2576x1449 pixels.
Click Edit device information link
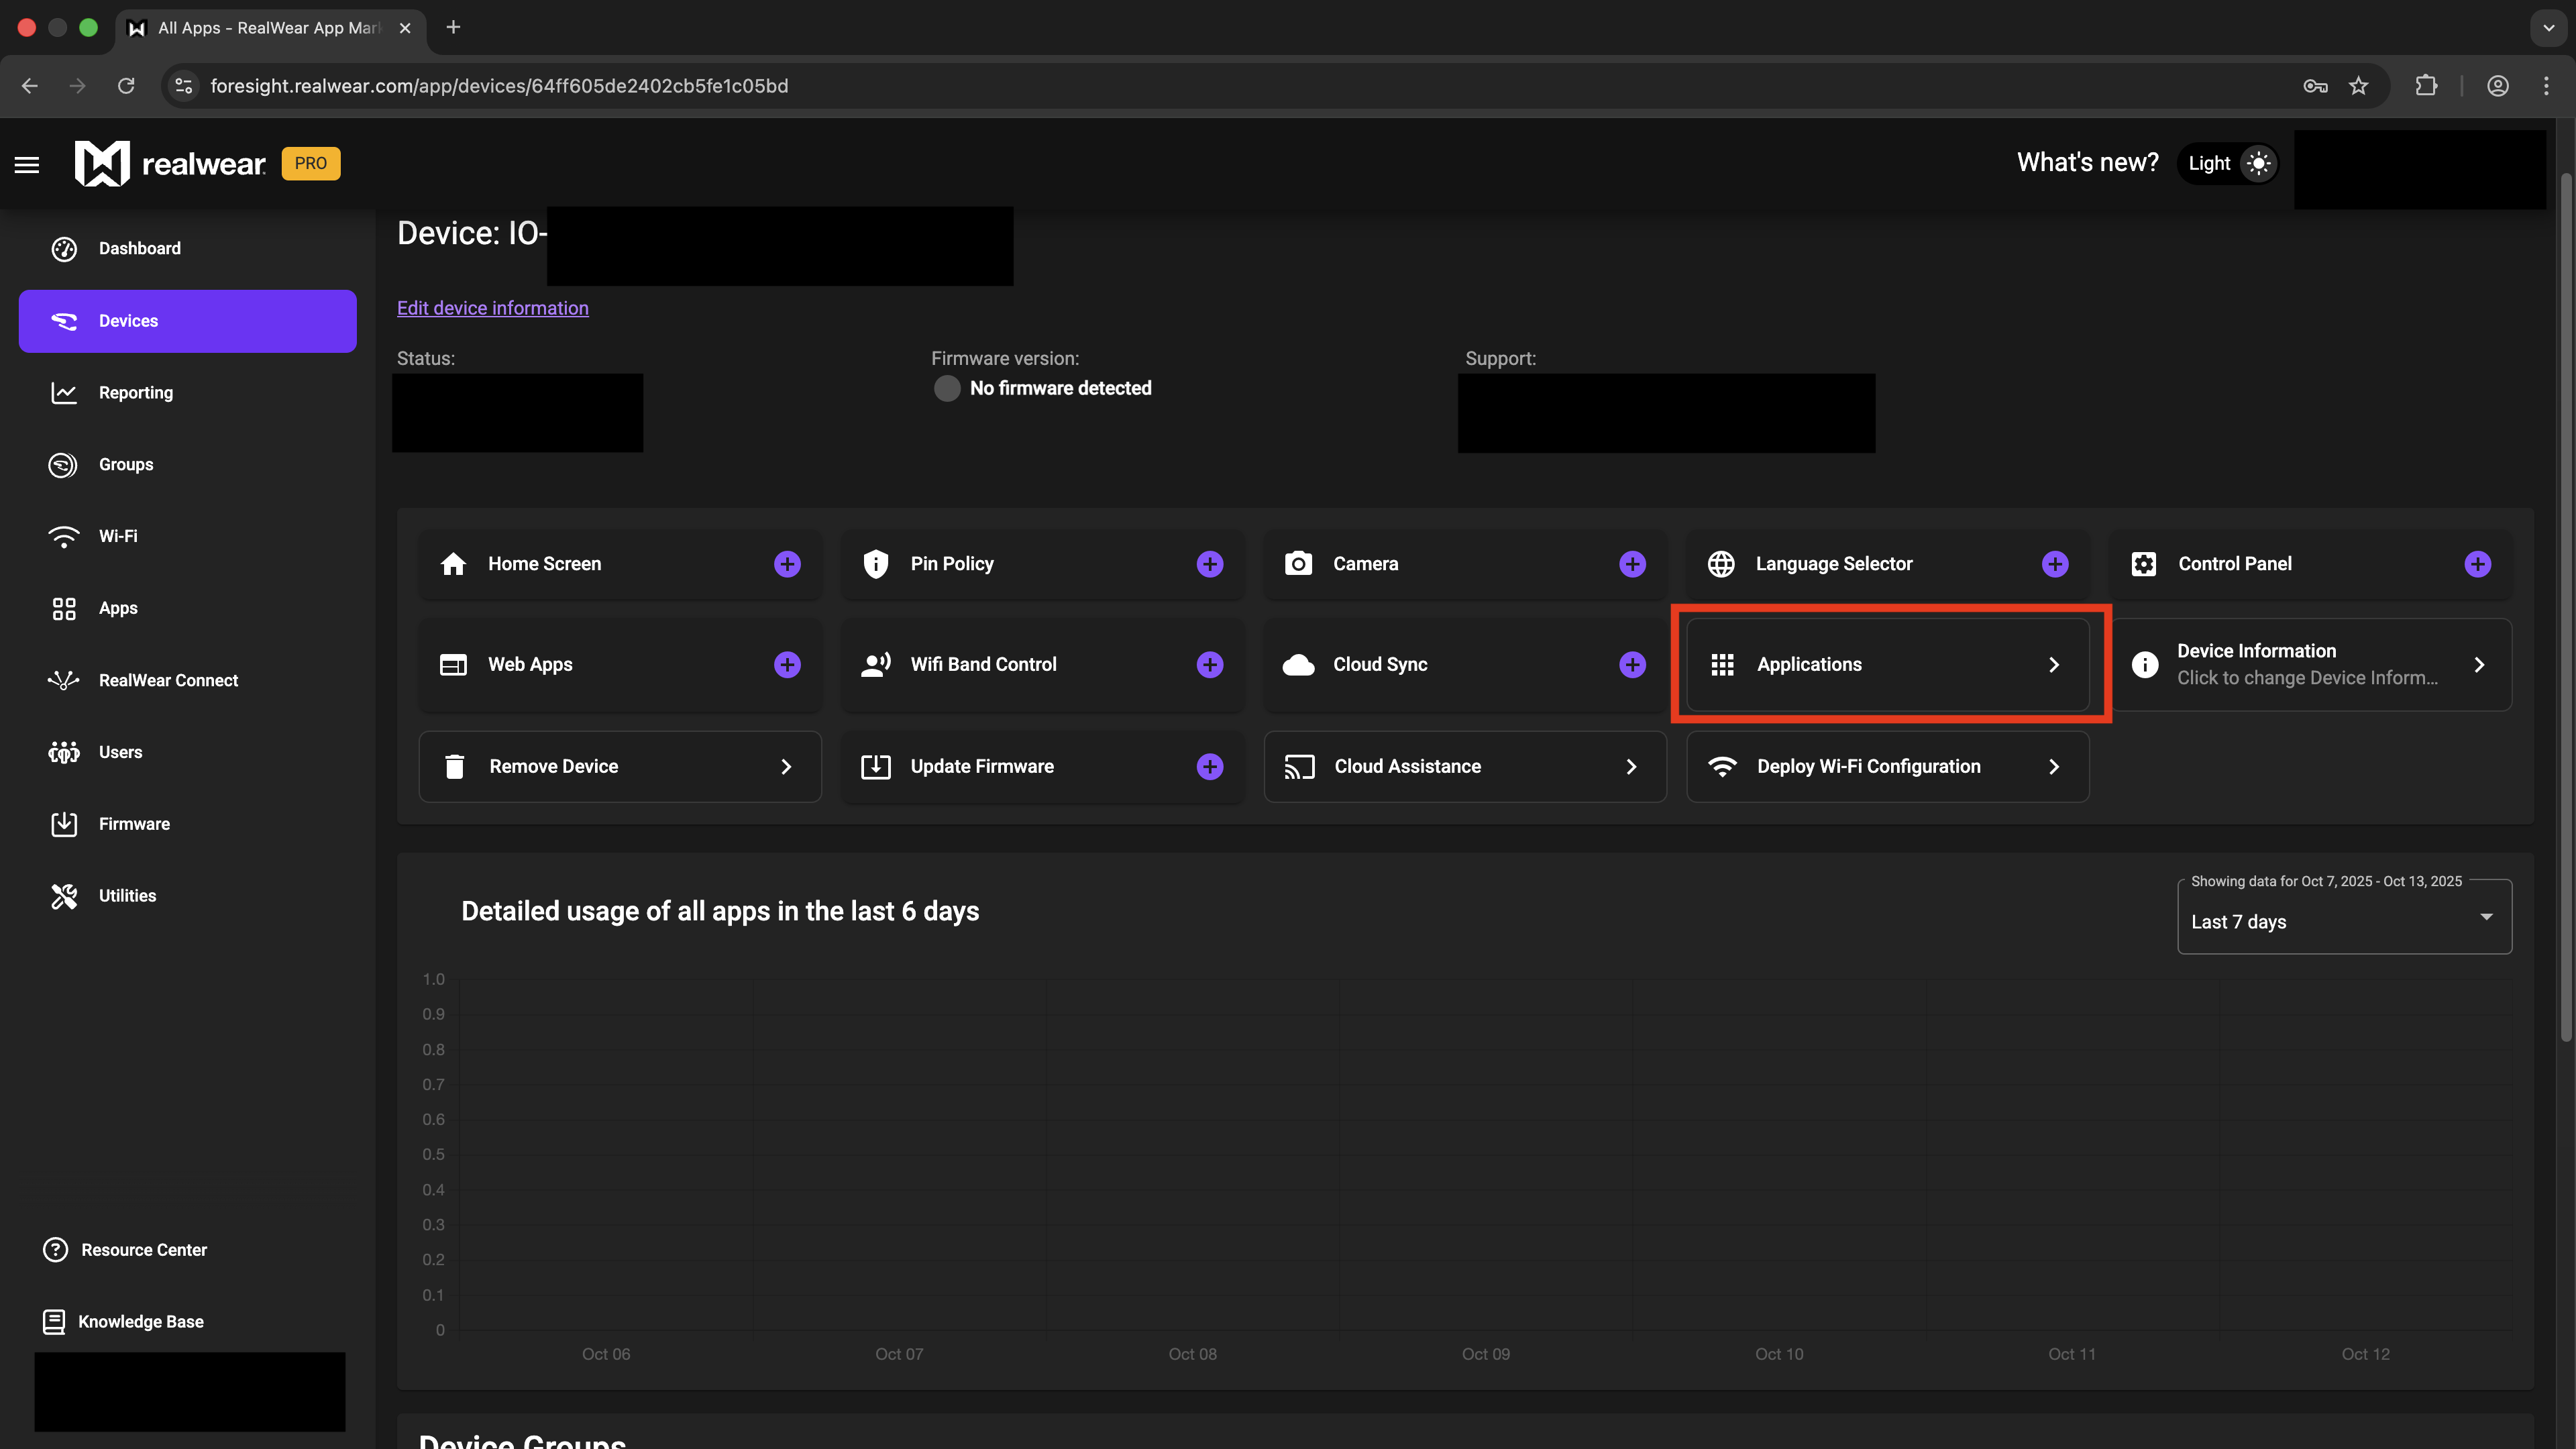pyautogui.click(x=492, y=308)
